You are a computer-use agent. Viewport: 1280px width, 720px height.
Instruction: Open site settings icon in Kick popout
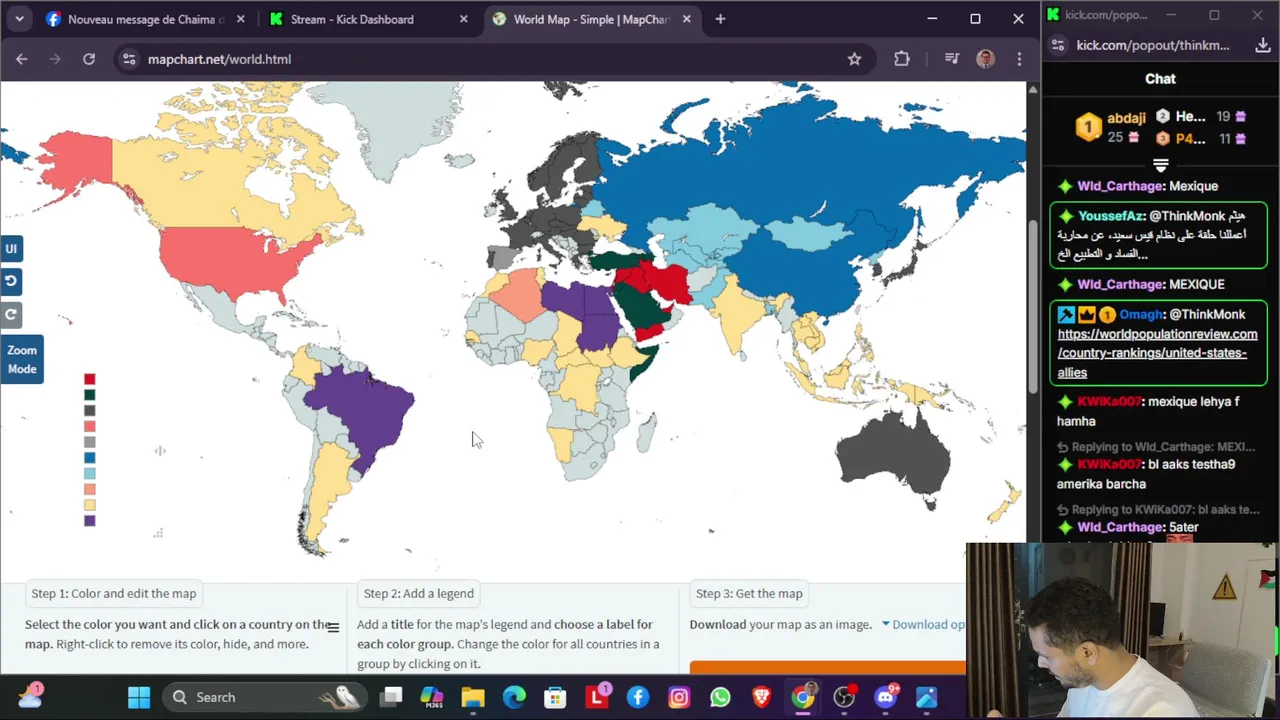1056,45
